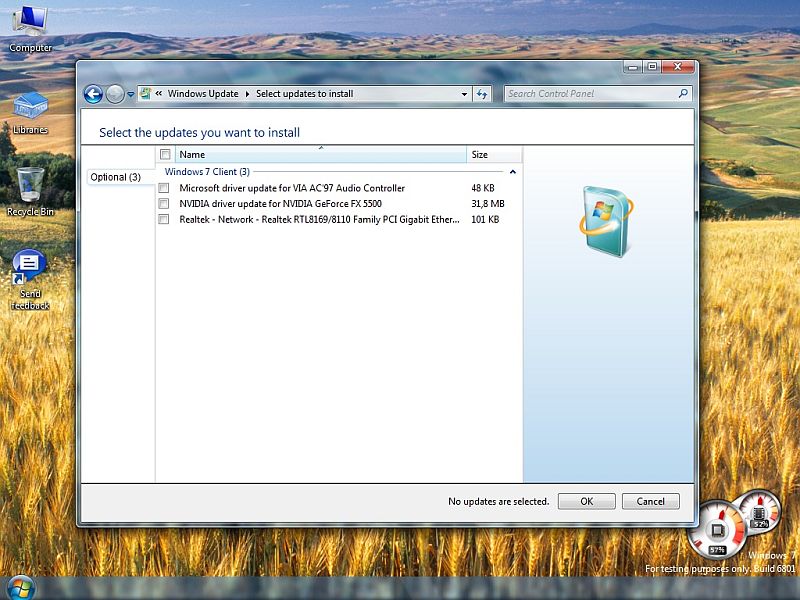Click the memory meter gadget dial
Image resolution: width=800 pixels, height=600 pixels.
(x=760, y=512)
